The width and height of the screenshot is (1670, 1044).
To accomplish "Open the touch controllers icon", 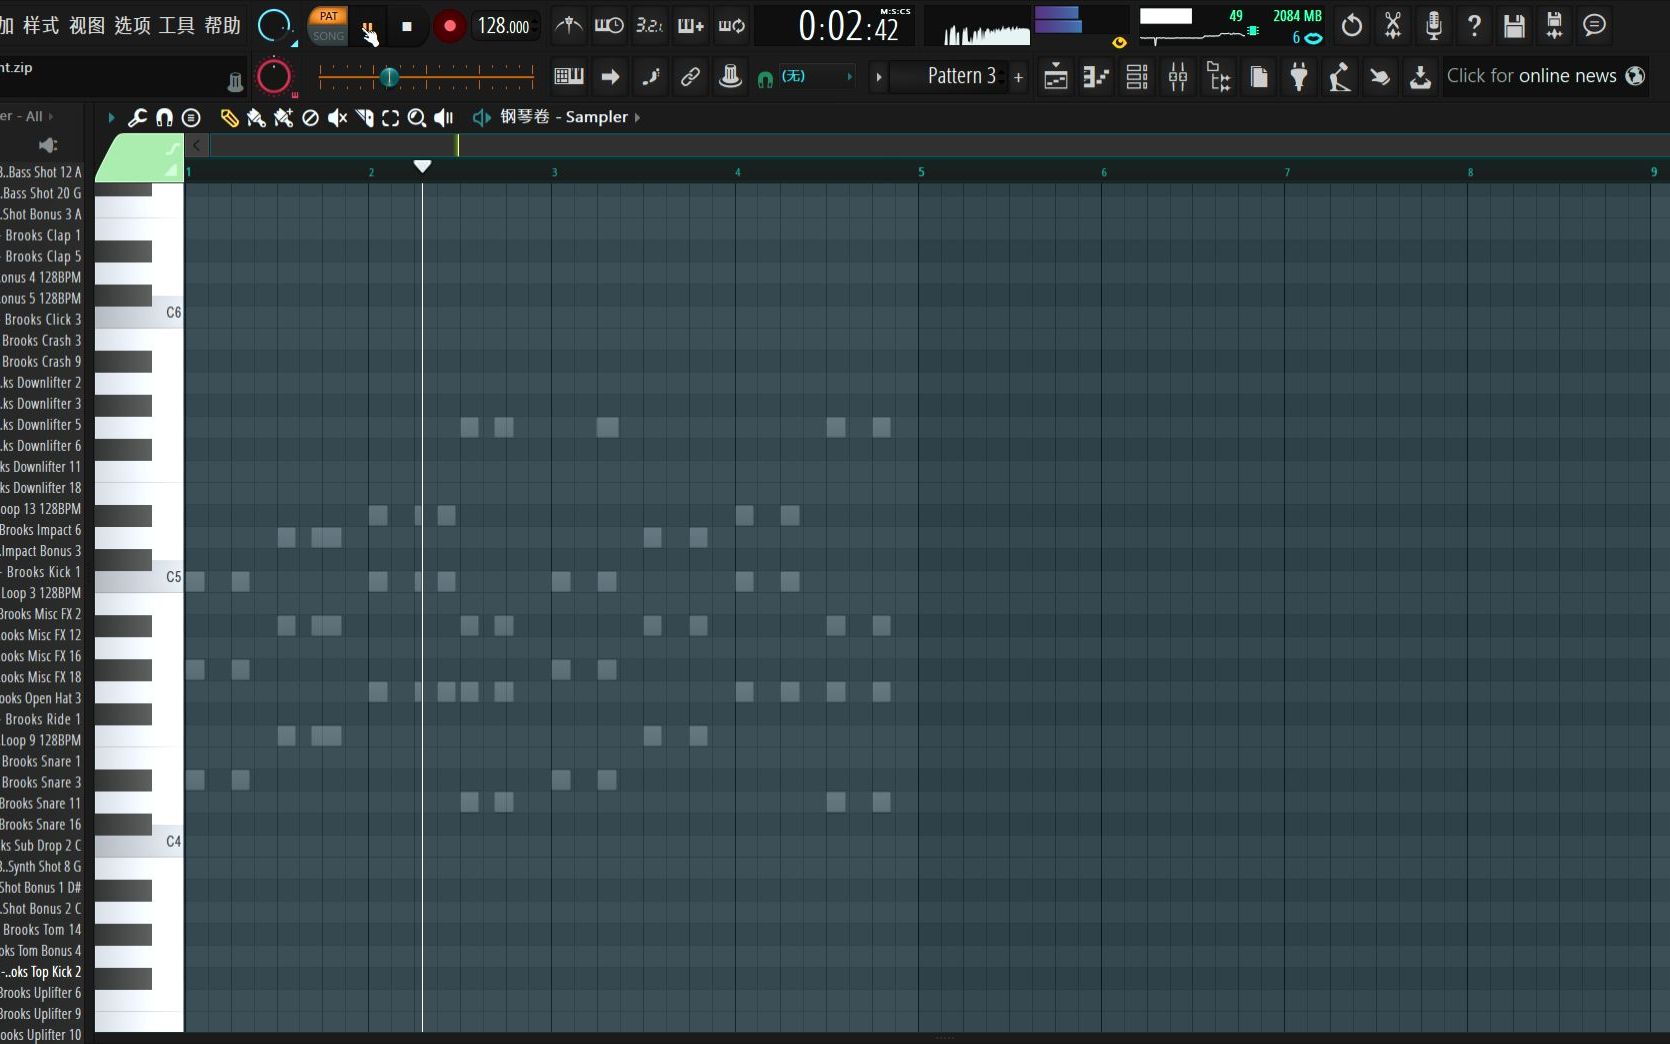I will [1380, 76].
